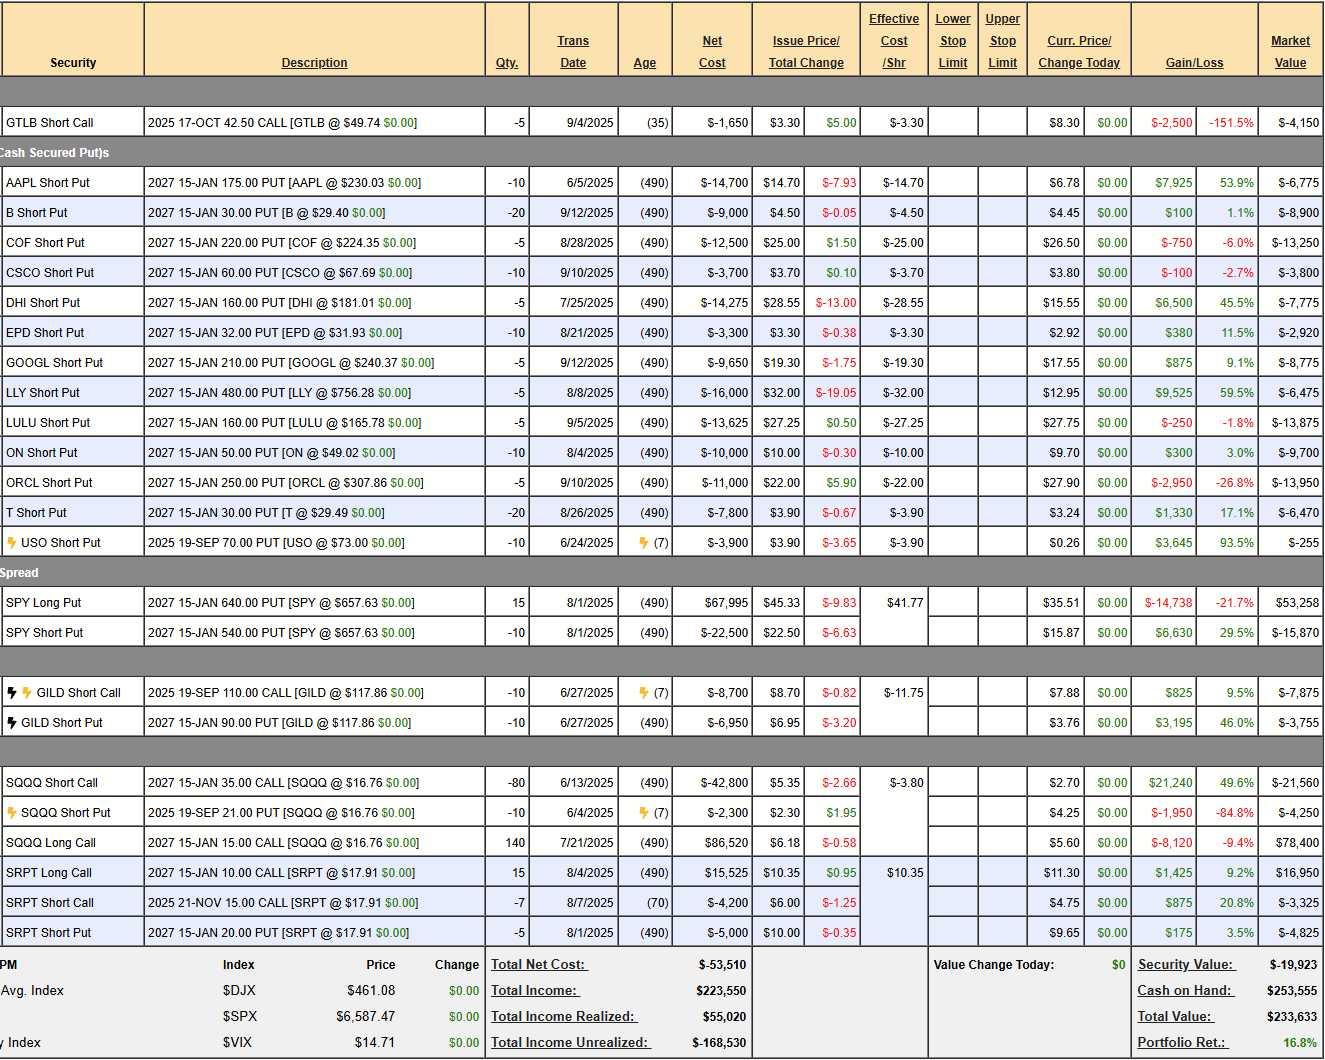The image size is (1325, 1060).
Task: Sort by the Trans Date column header
Action: coord(573,52)
